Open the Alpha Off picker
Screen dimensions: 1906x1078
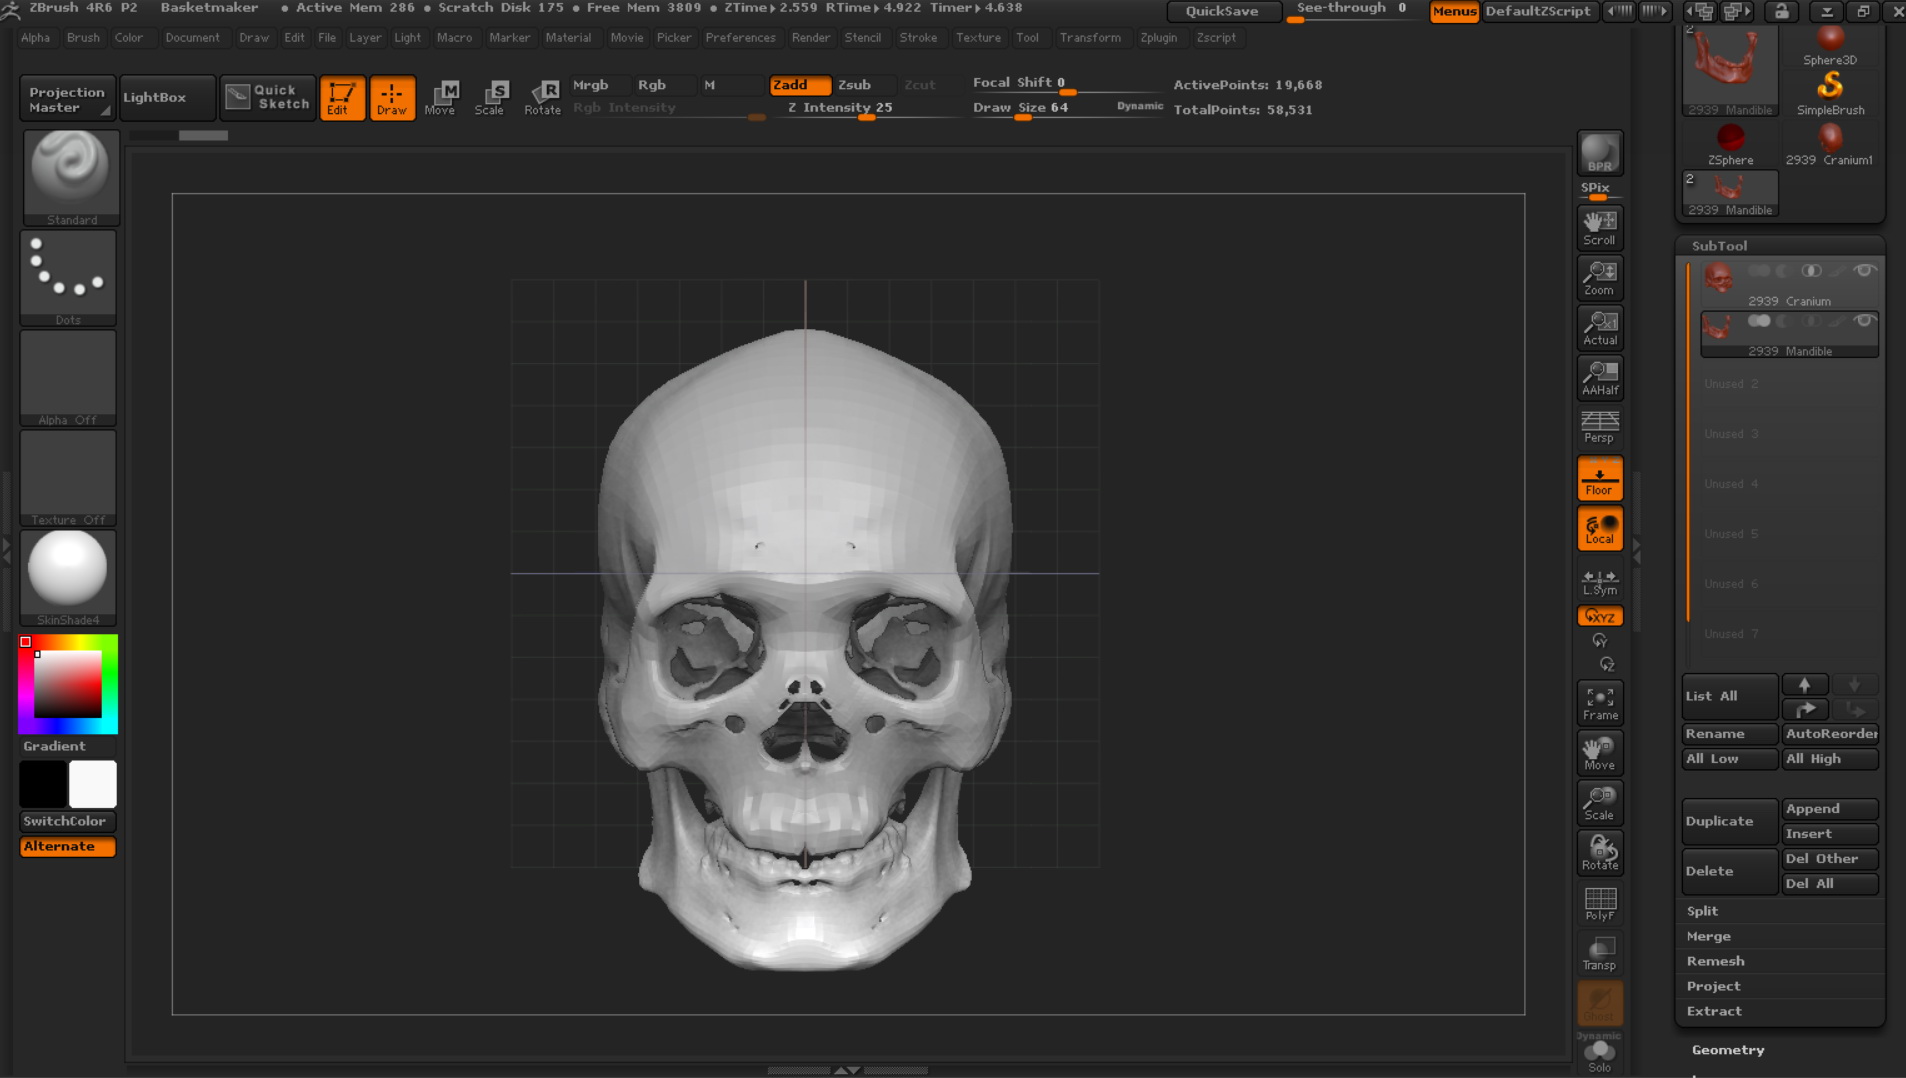point(68,377)
